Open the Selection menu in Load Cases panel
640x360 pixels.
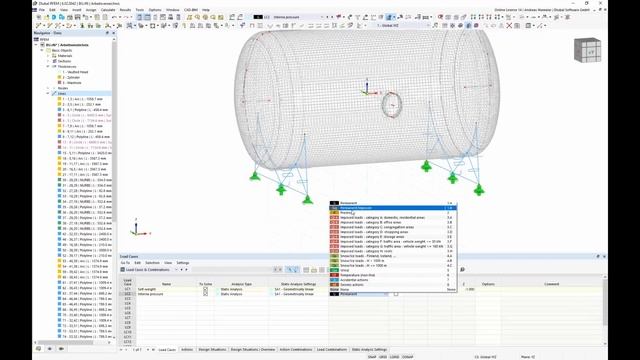tap(152, 263)
